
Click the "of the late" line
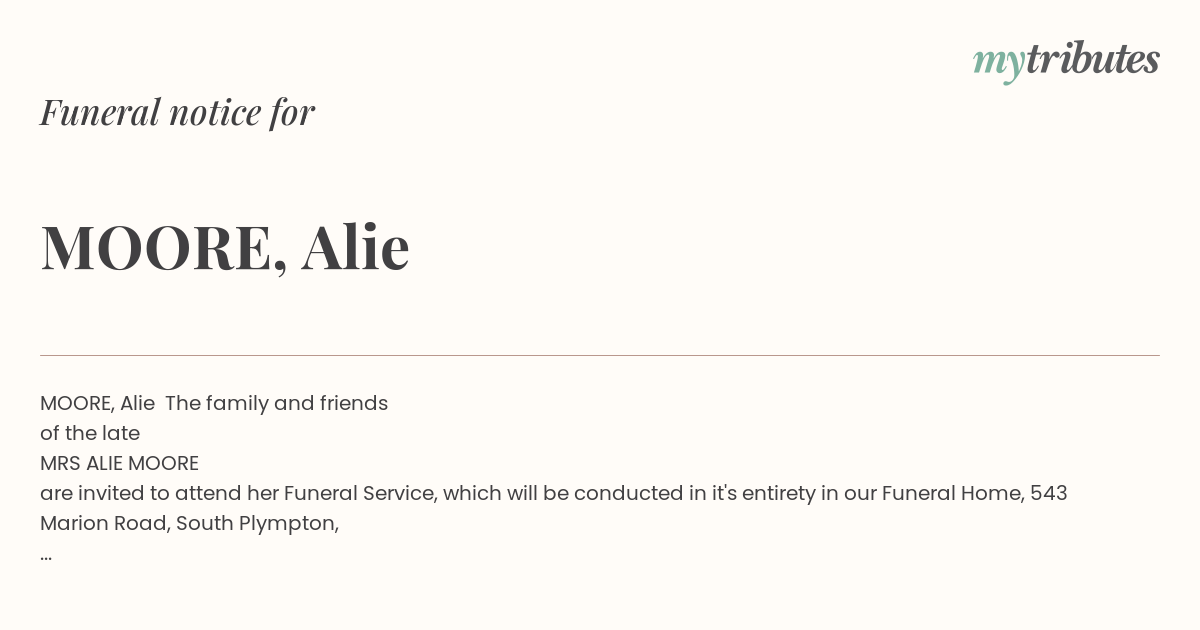point(90,433)
